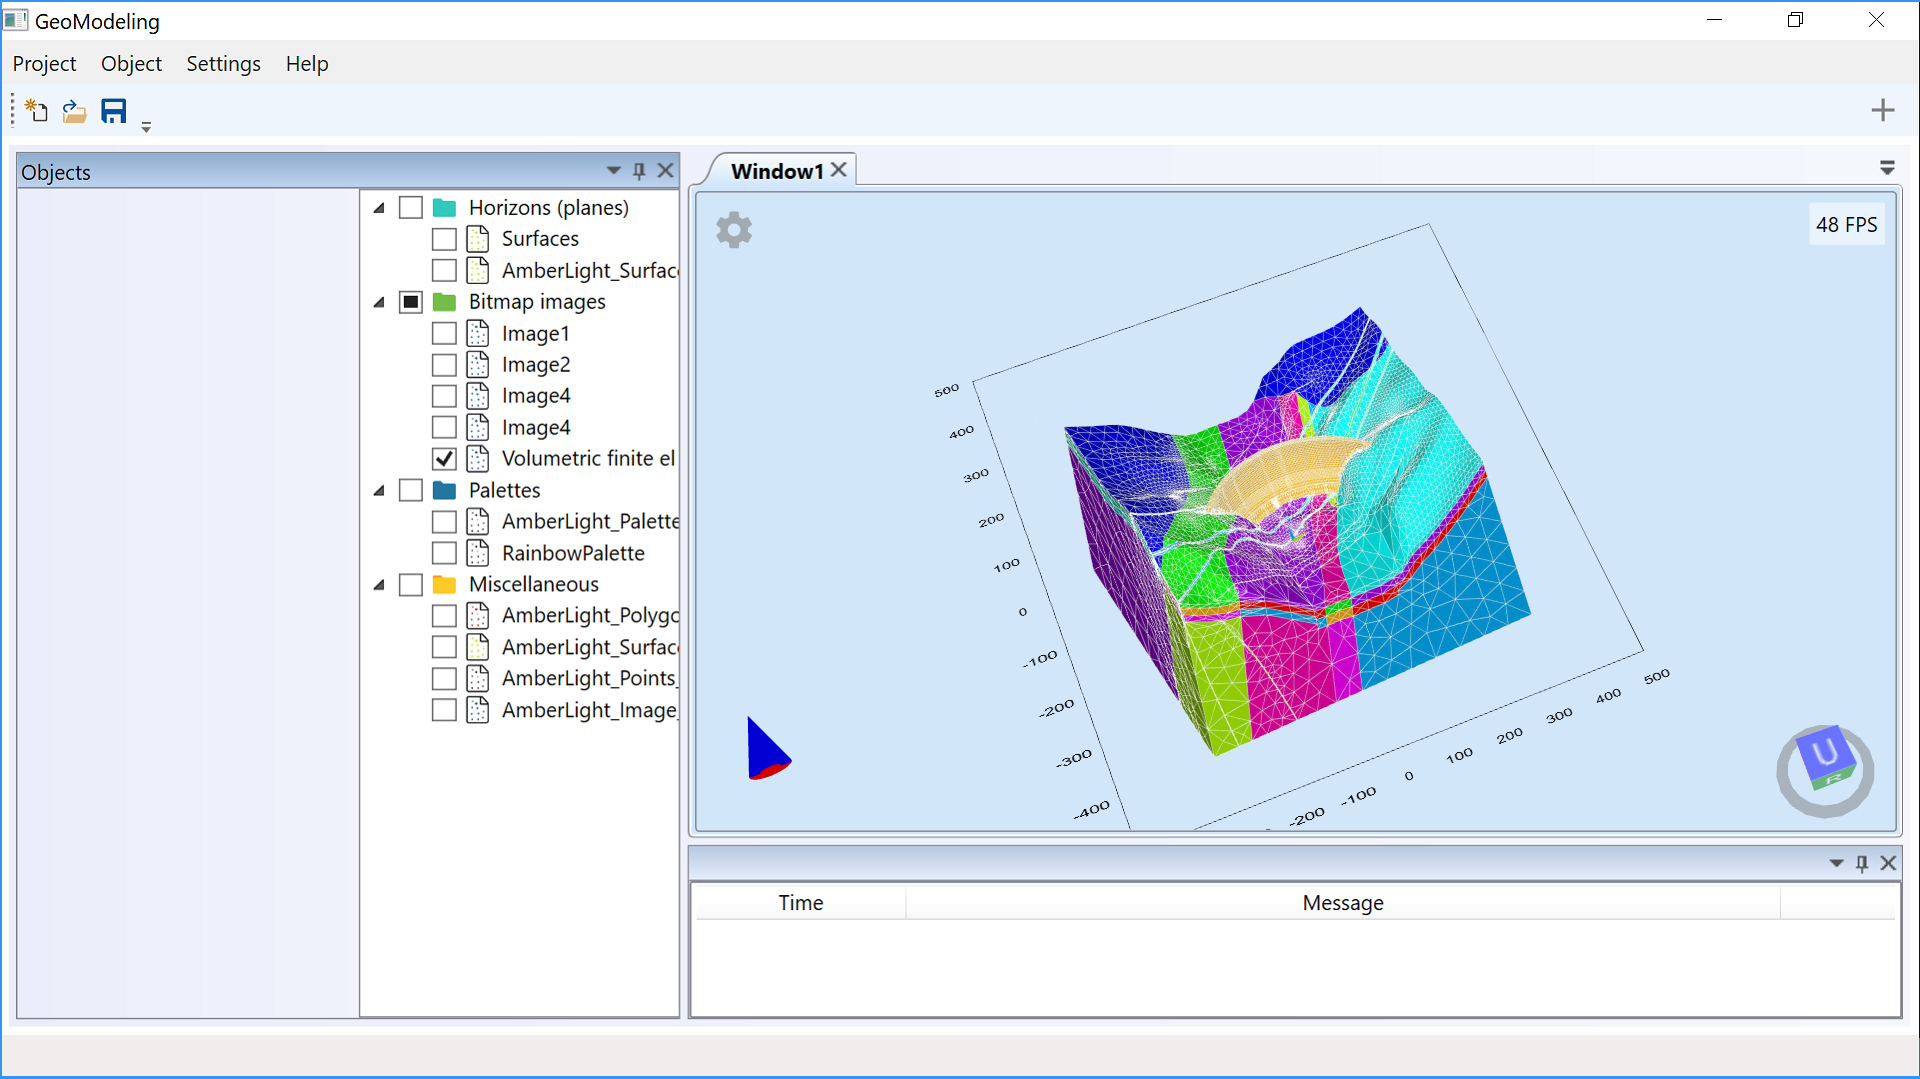
Task: Click the Image1 item document icon
Action: click(478, 333)
